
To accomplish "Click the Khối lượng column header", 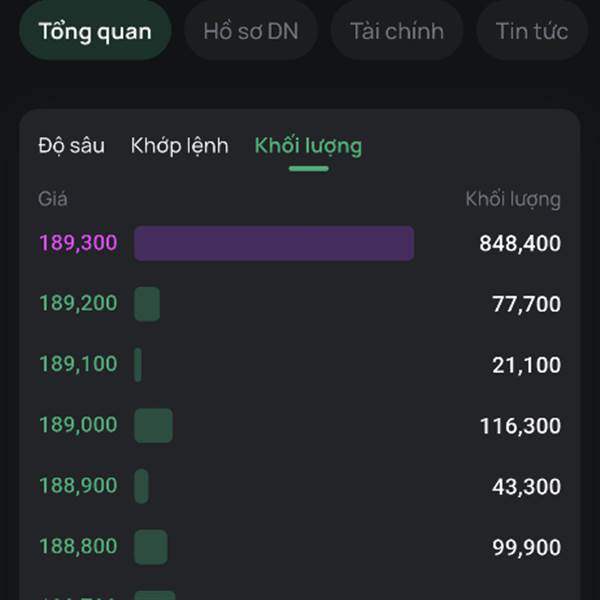I will pyautogui.click(x=513, y=199).
